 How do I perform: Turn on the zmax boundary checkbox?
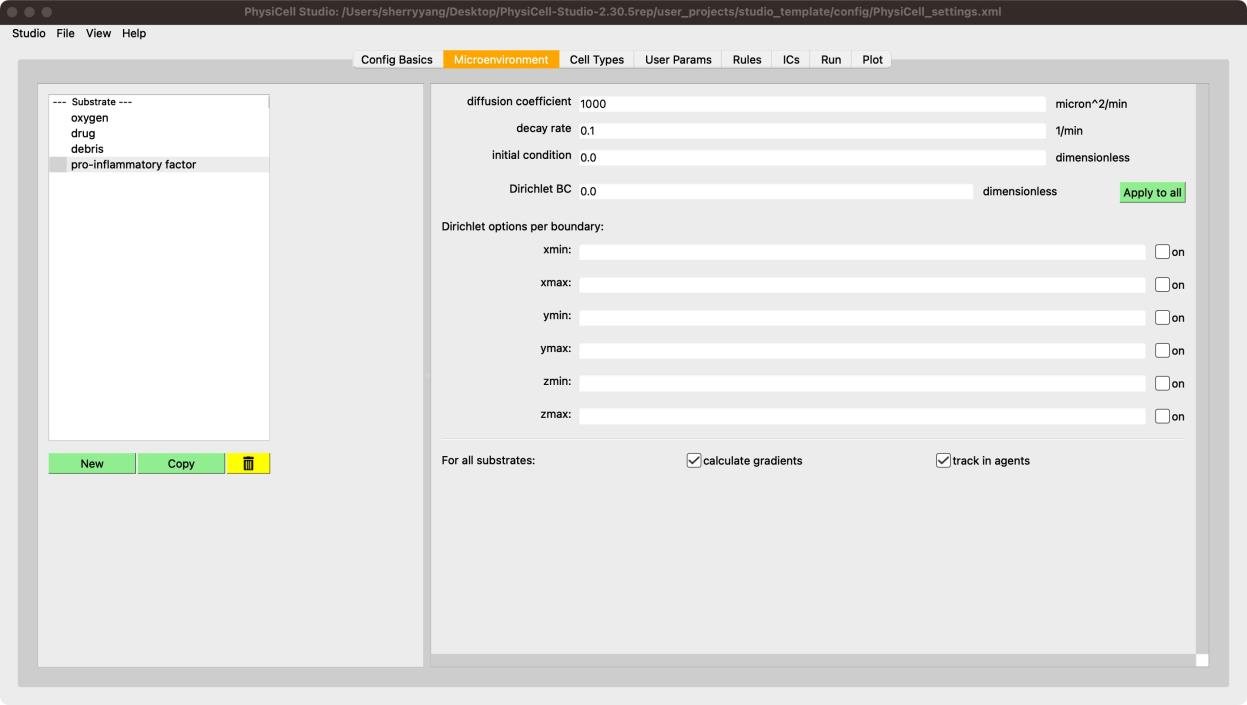point(1162,416)
